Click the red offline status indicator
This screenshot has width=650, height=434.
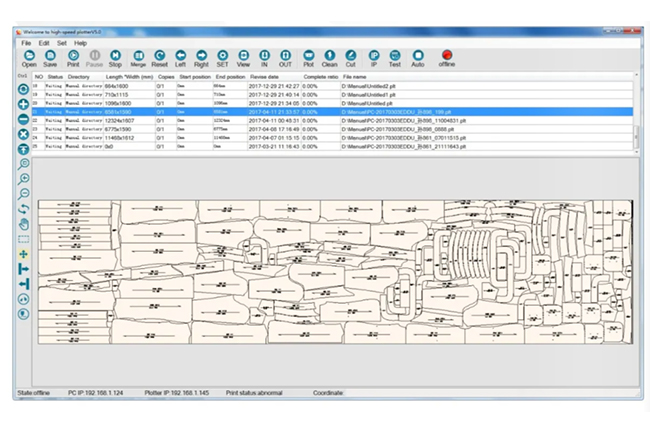[446, 57]
